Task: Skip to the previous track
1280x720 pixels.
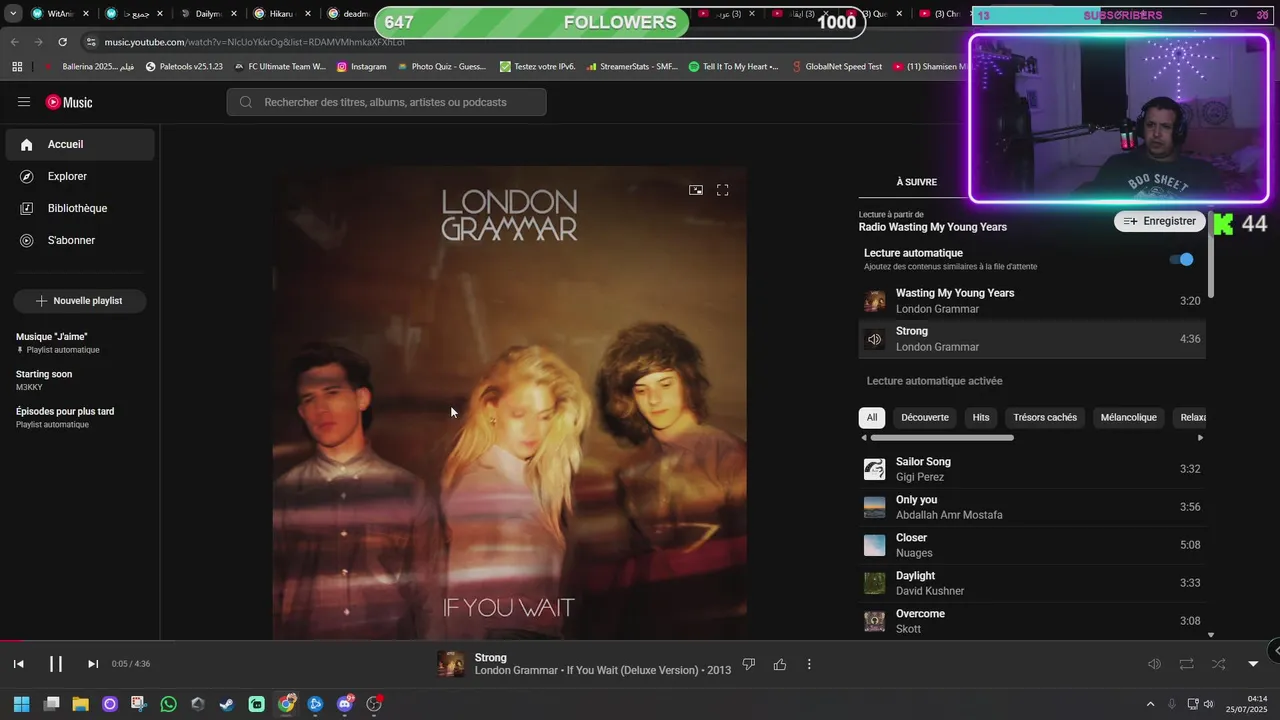Action: point(18,664)
